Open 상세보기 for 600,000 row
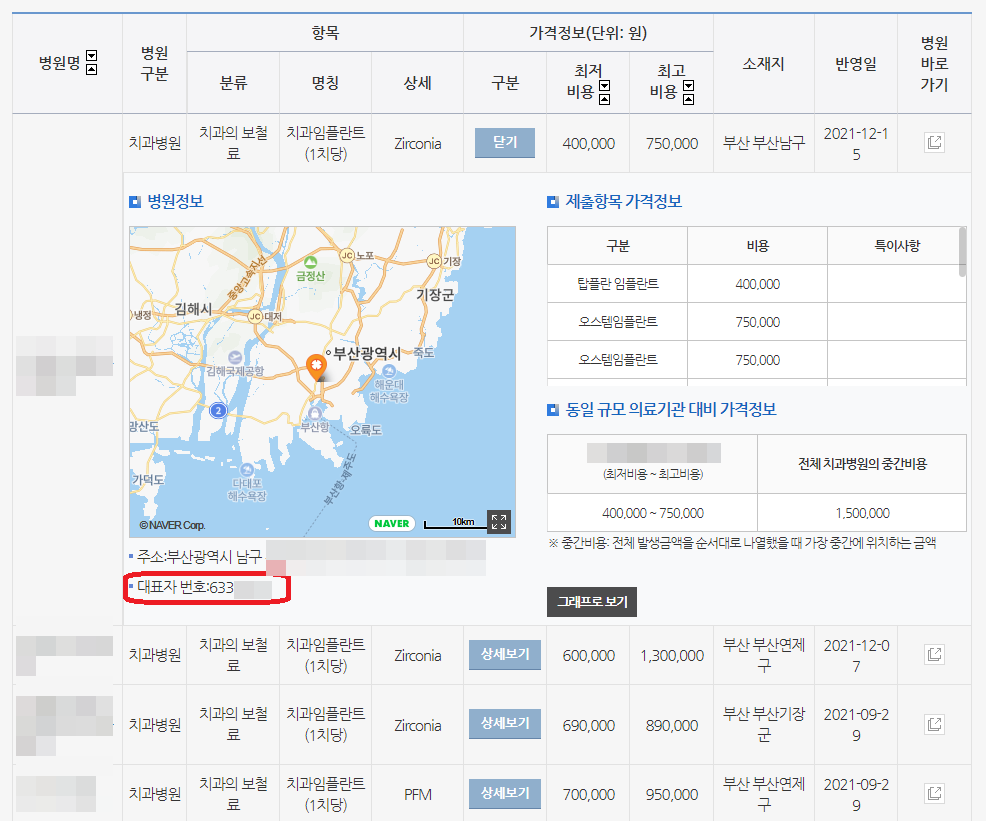Image resolution: width=986 pixels, height=822 pixels. pyautogui.click(x=505, y=655)
